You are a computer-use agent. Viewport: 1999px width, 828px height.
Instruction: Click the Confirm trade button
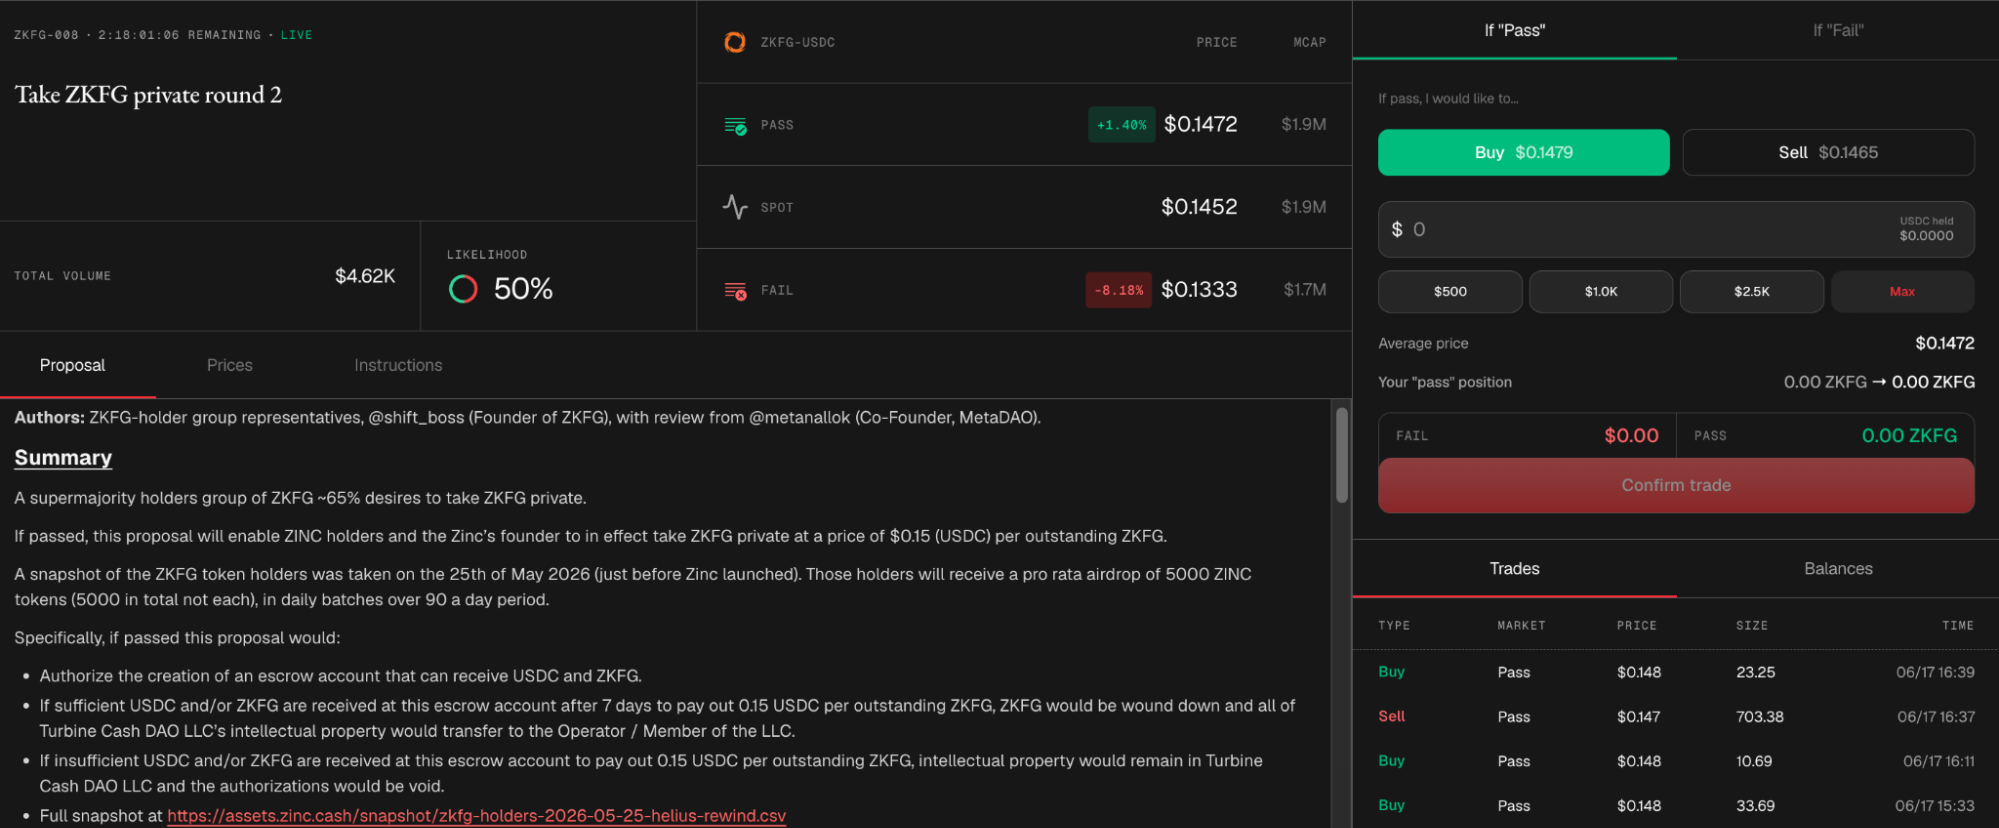pos(1676,485)
